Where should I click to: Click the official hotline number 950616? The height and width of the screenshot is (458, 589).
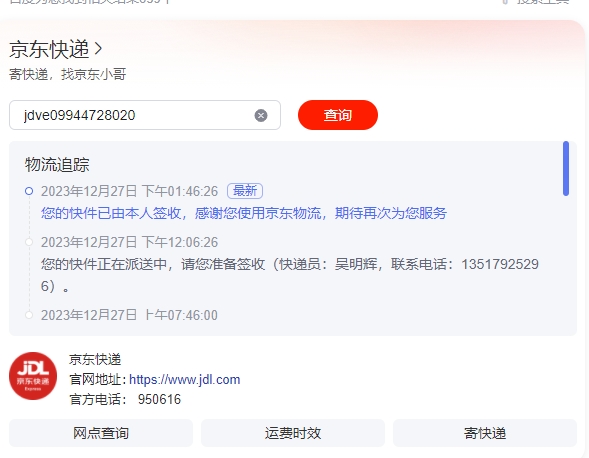click(159, 399)
